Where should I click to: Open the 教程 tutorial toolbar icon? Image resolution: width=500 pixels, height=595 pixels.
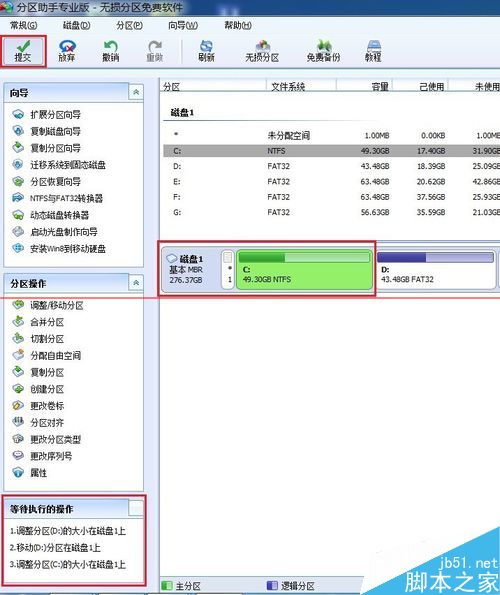[x=373, y=52]
